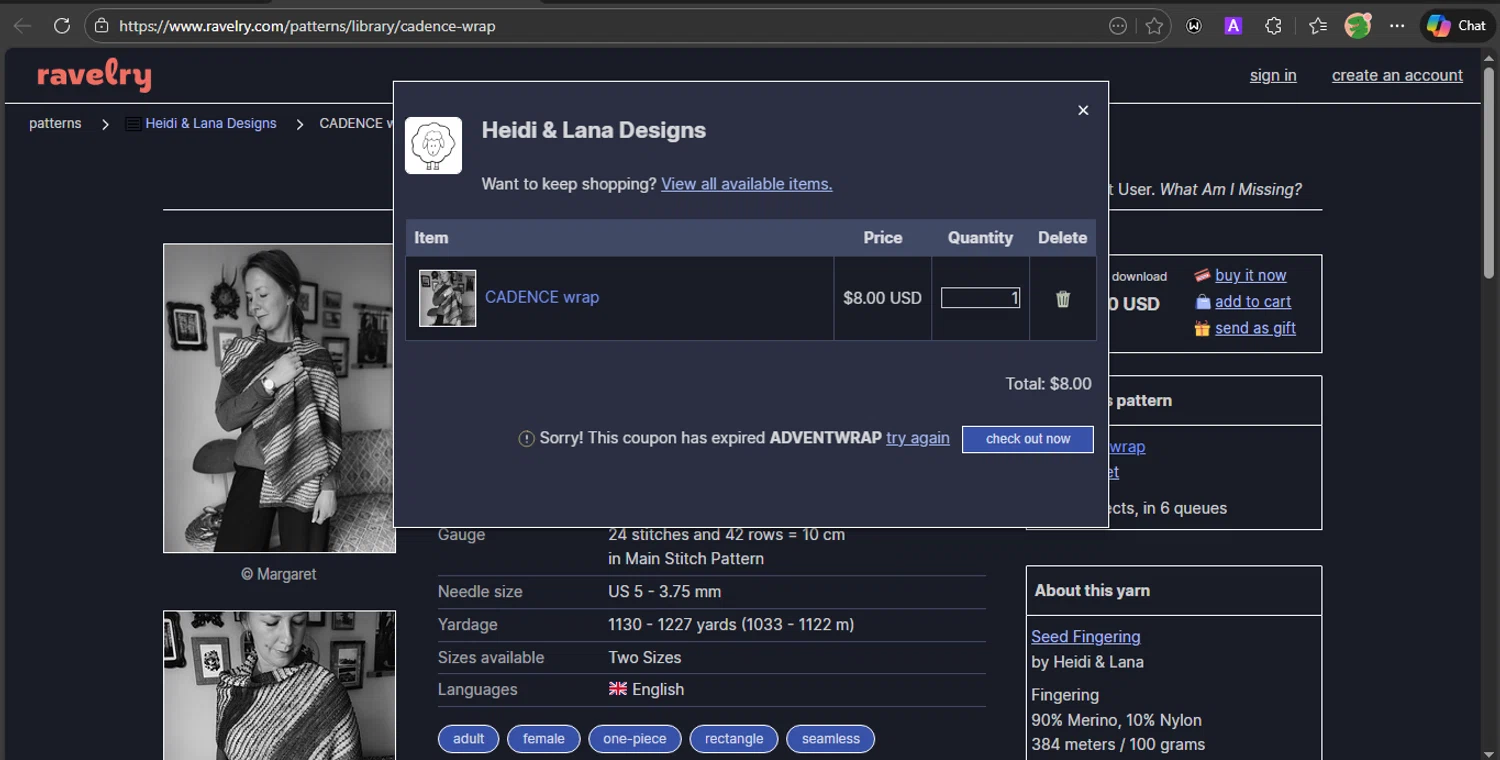Screen dimensions: 1500x760
Task: Open View all available items link
Action: click(x=746, y=184)
